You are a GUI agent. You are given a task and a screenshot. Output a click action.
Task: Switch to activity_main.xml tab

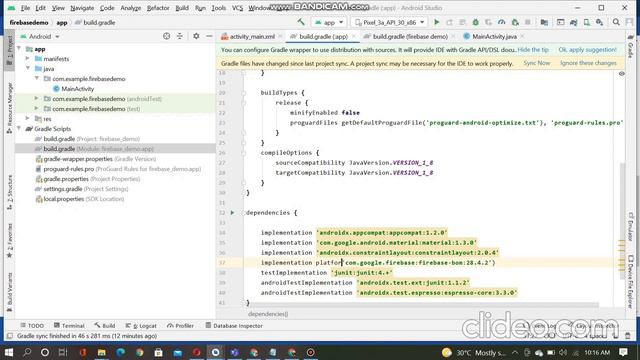click(x=252, y=36)
